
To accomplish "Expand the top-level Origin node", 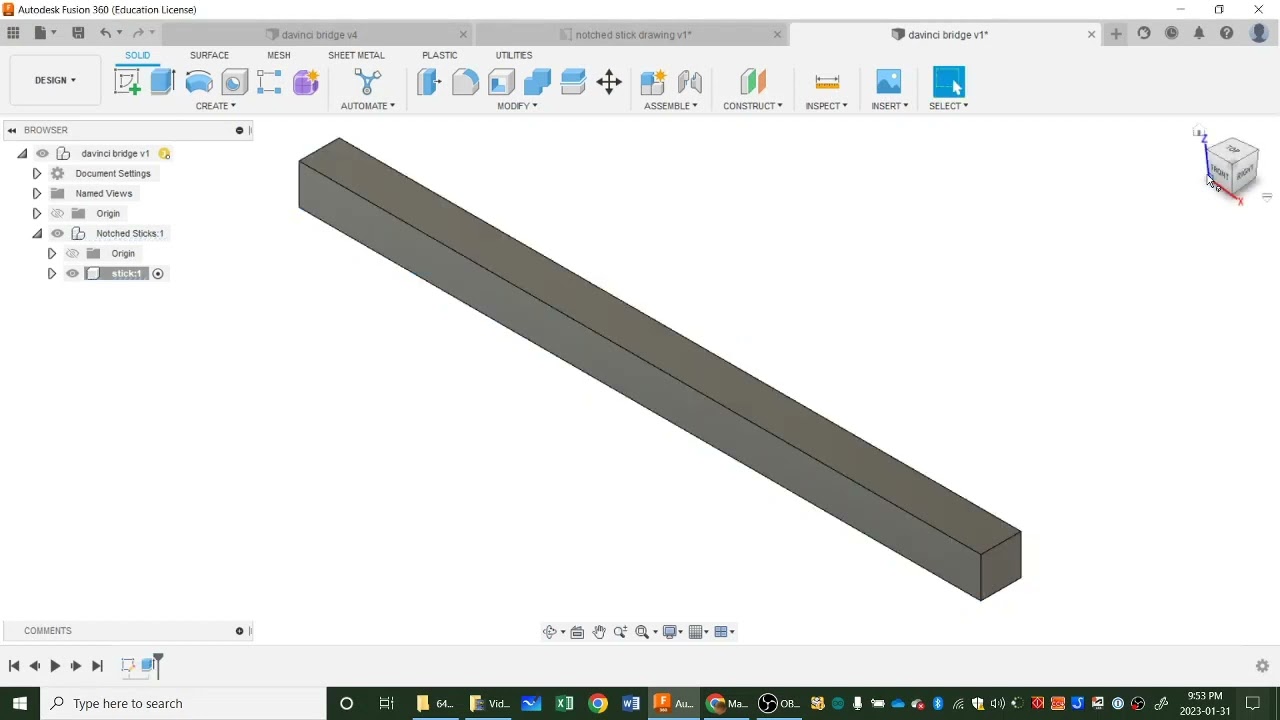I will point(37,213).
